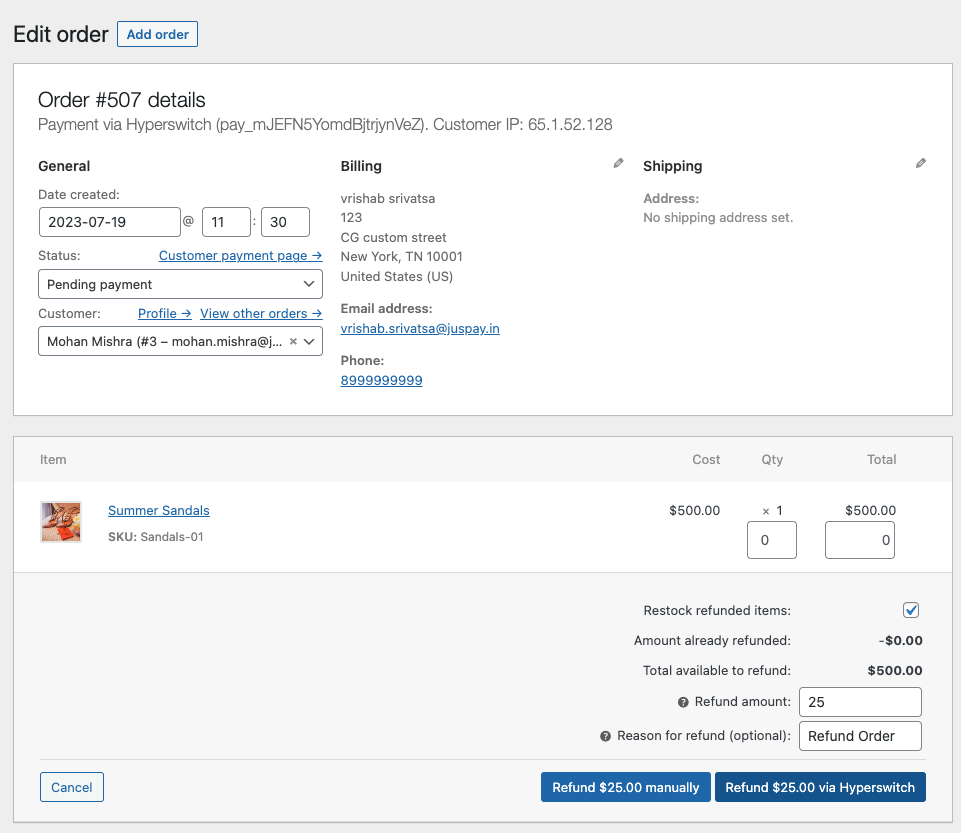Open View other orders link
The width and height of the screenshot is (961, 833).
click(260, 314)
